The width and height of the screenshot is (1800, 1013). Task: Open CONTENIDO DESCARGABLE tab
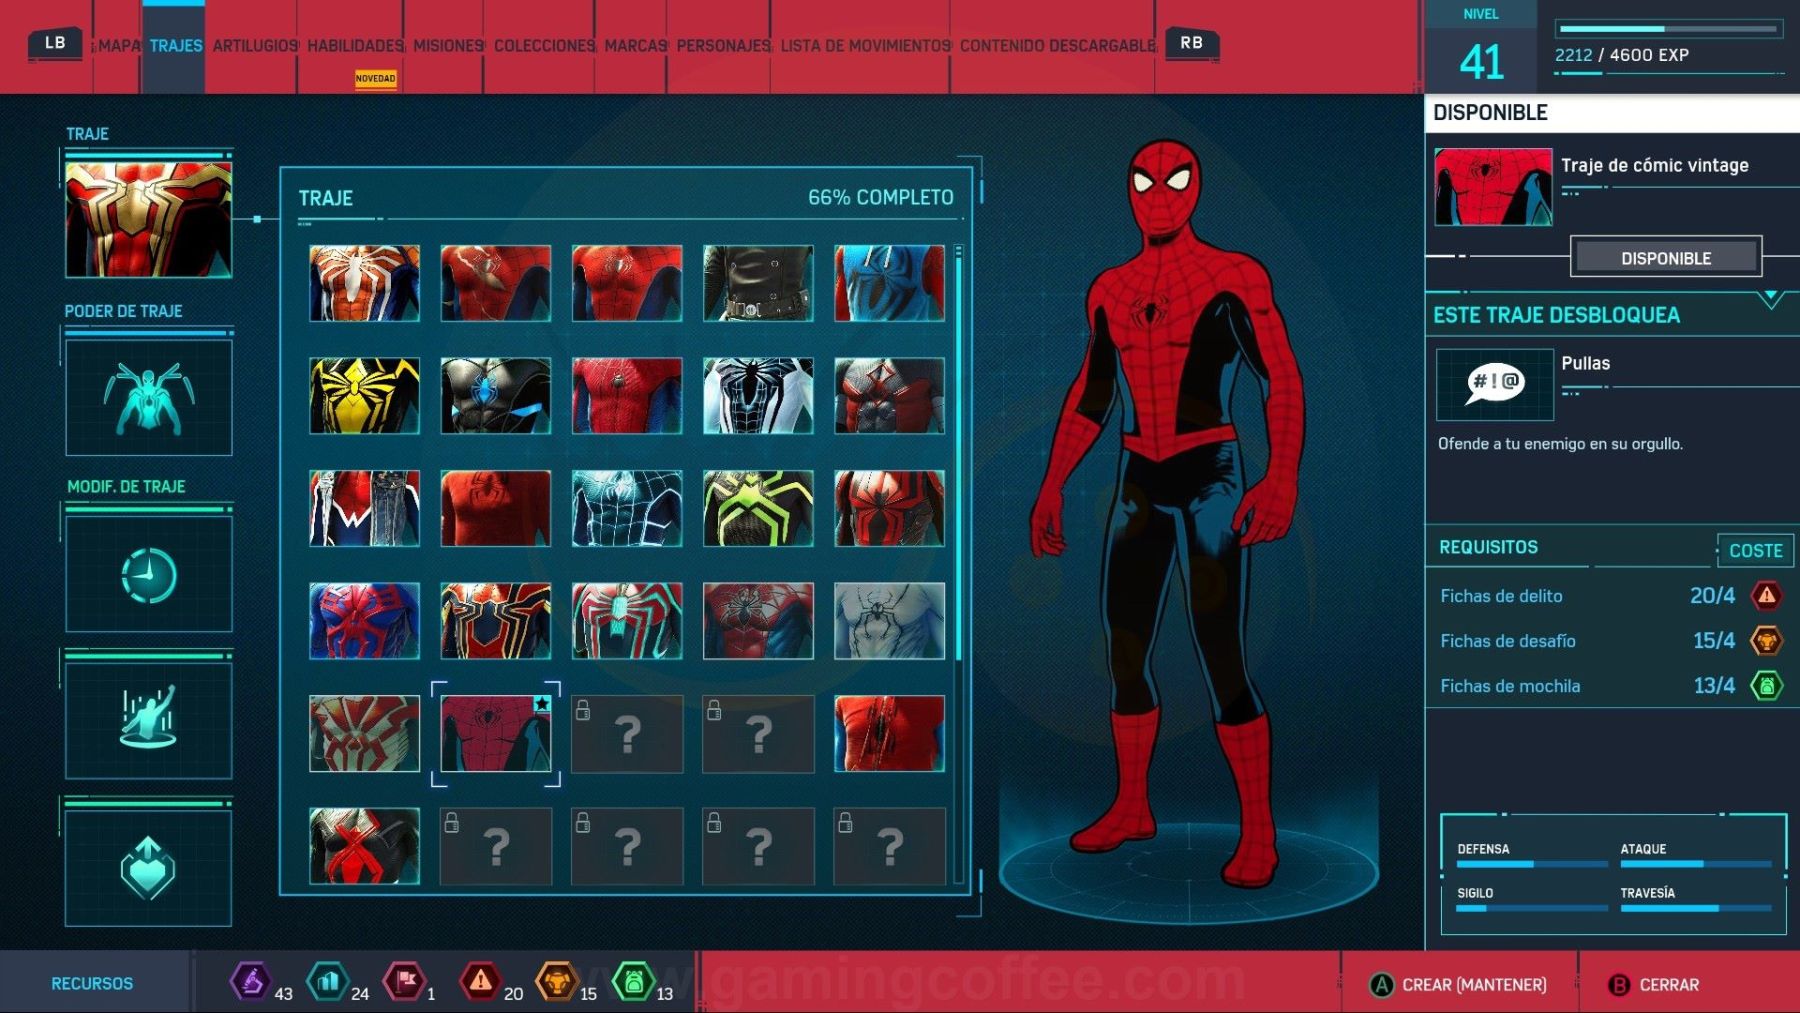click(x=1057, y=46)
